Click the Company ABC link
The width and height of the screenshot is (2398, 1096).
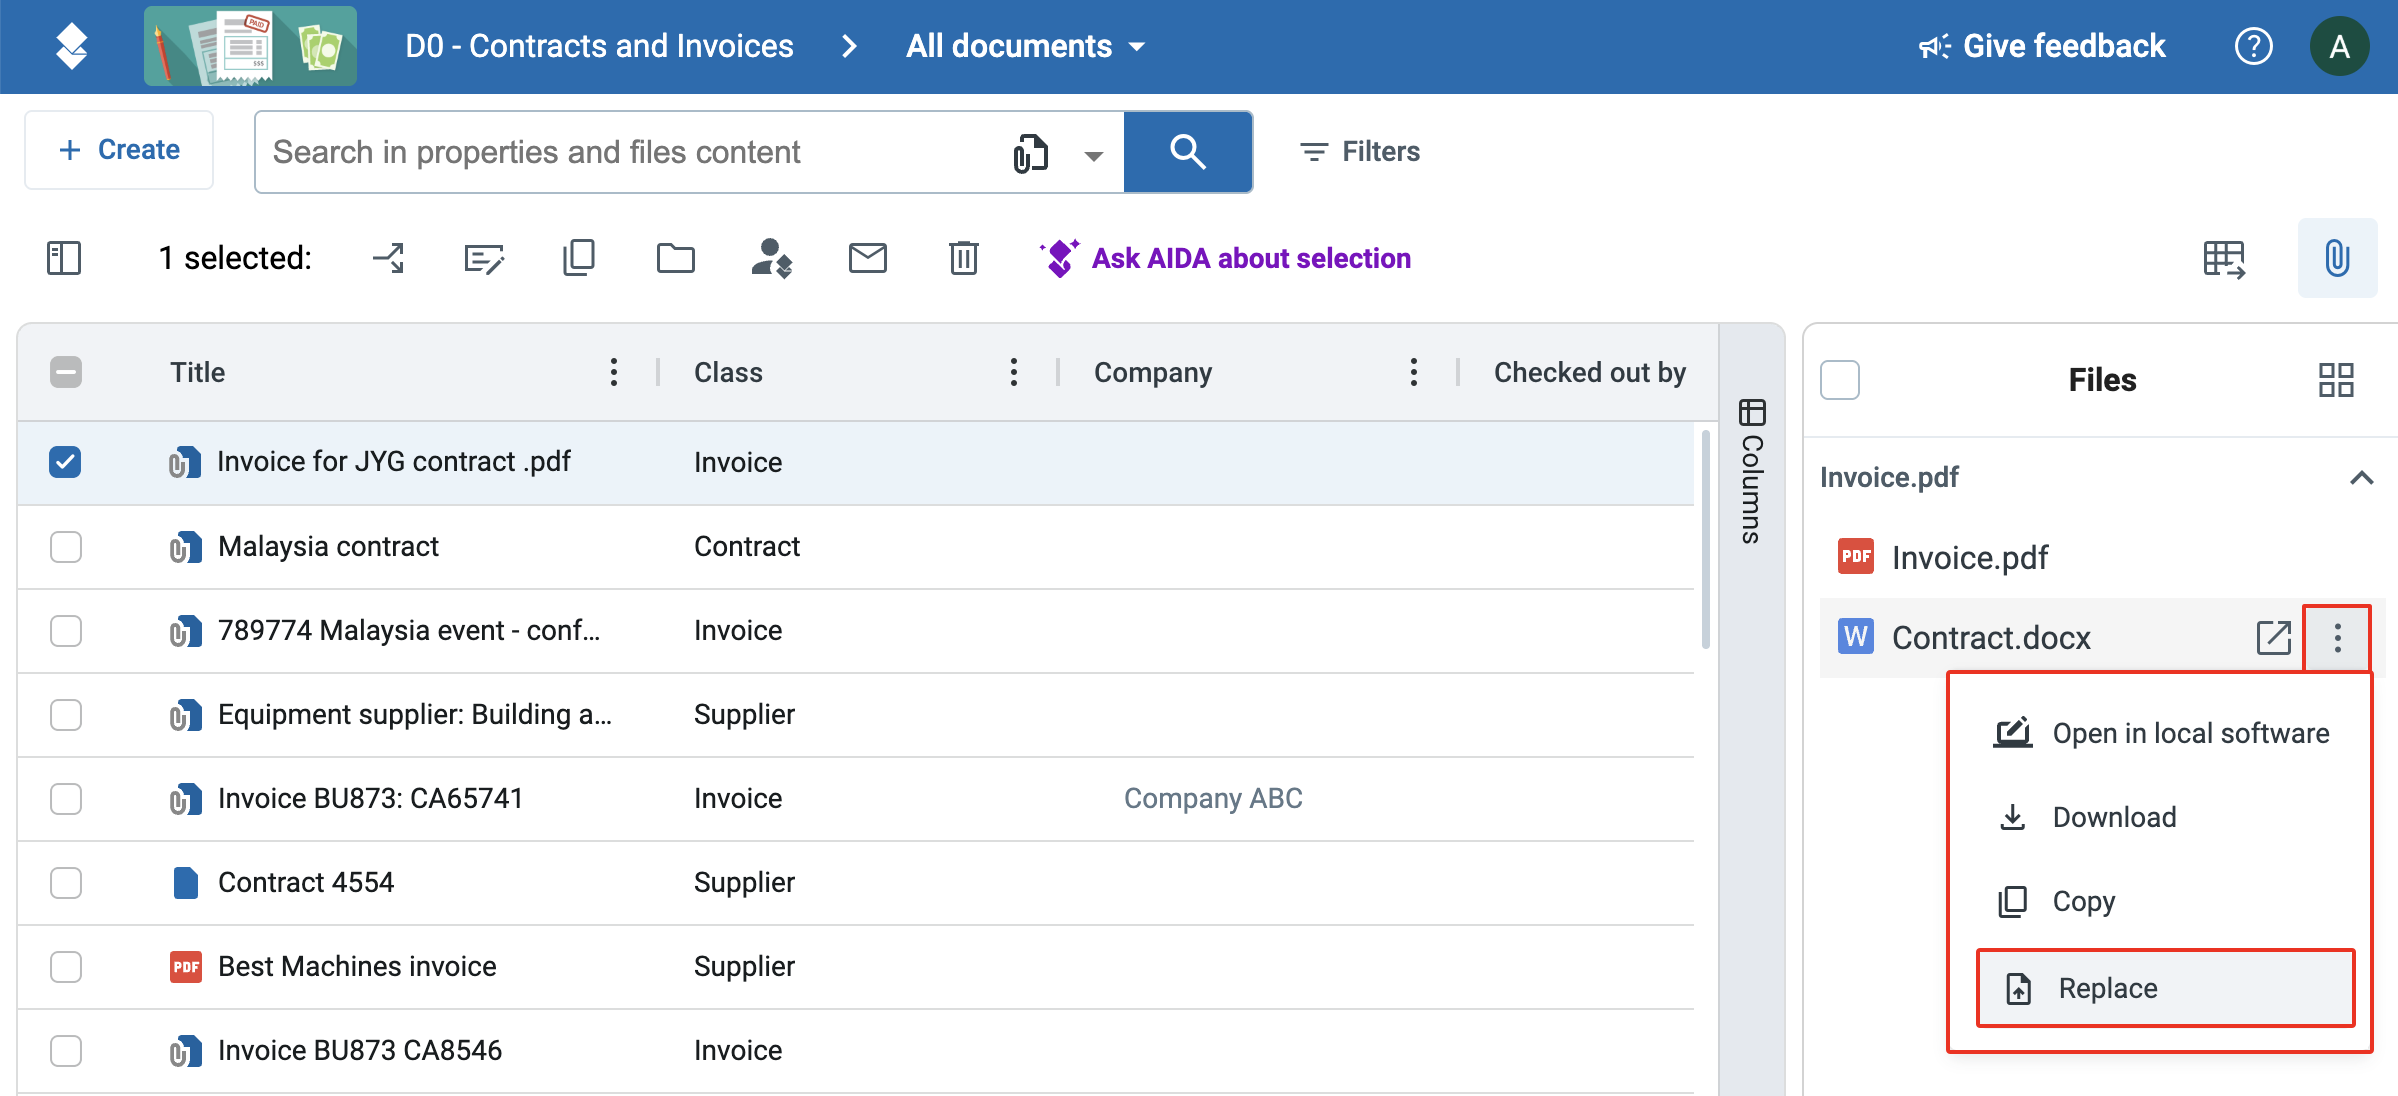click(x=1213, y=798)
